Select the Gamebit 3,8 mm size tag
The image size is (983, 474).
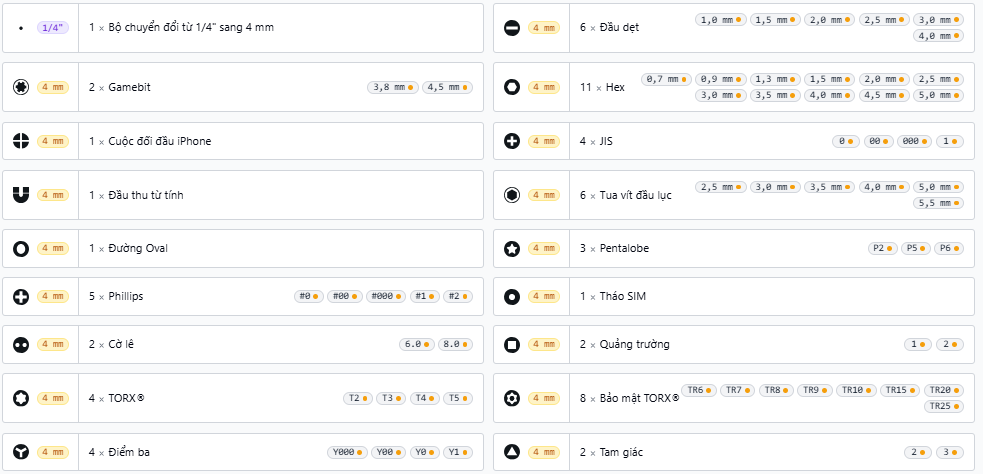pyautogui.click(x=393, y=87)
